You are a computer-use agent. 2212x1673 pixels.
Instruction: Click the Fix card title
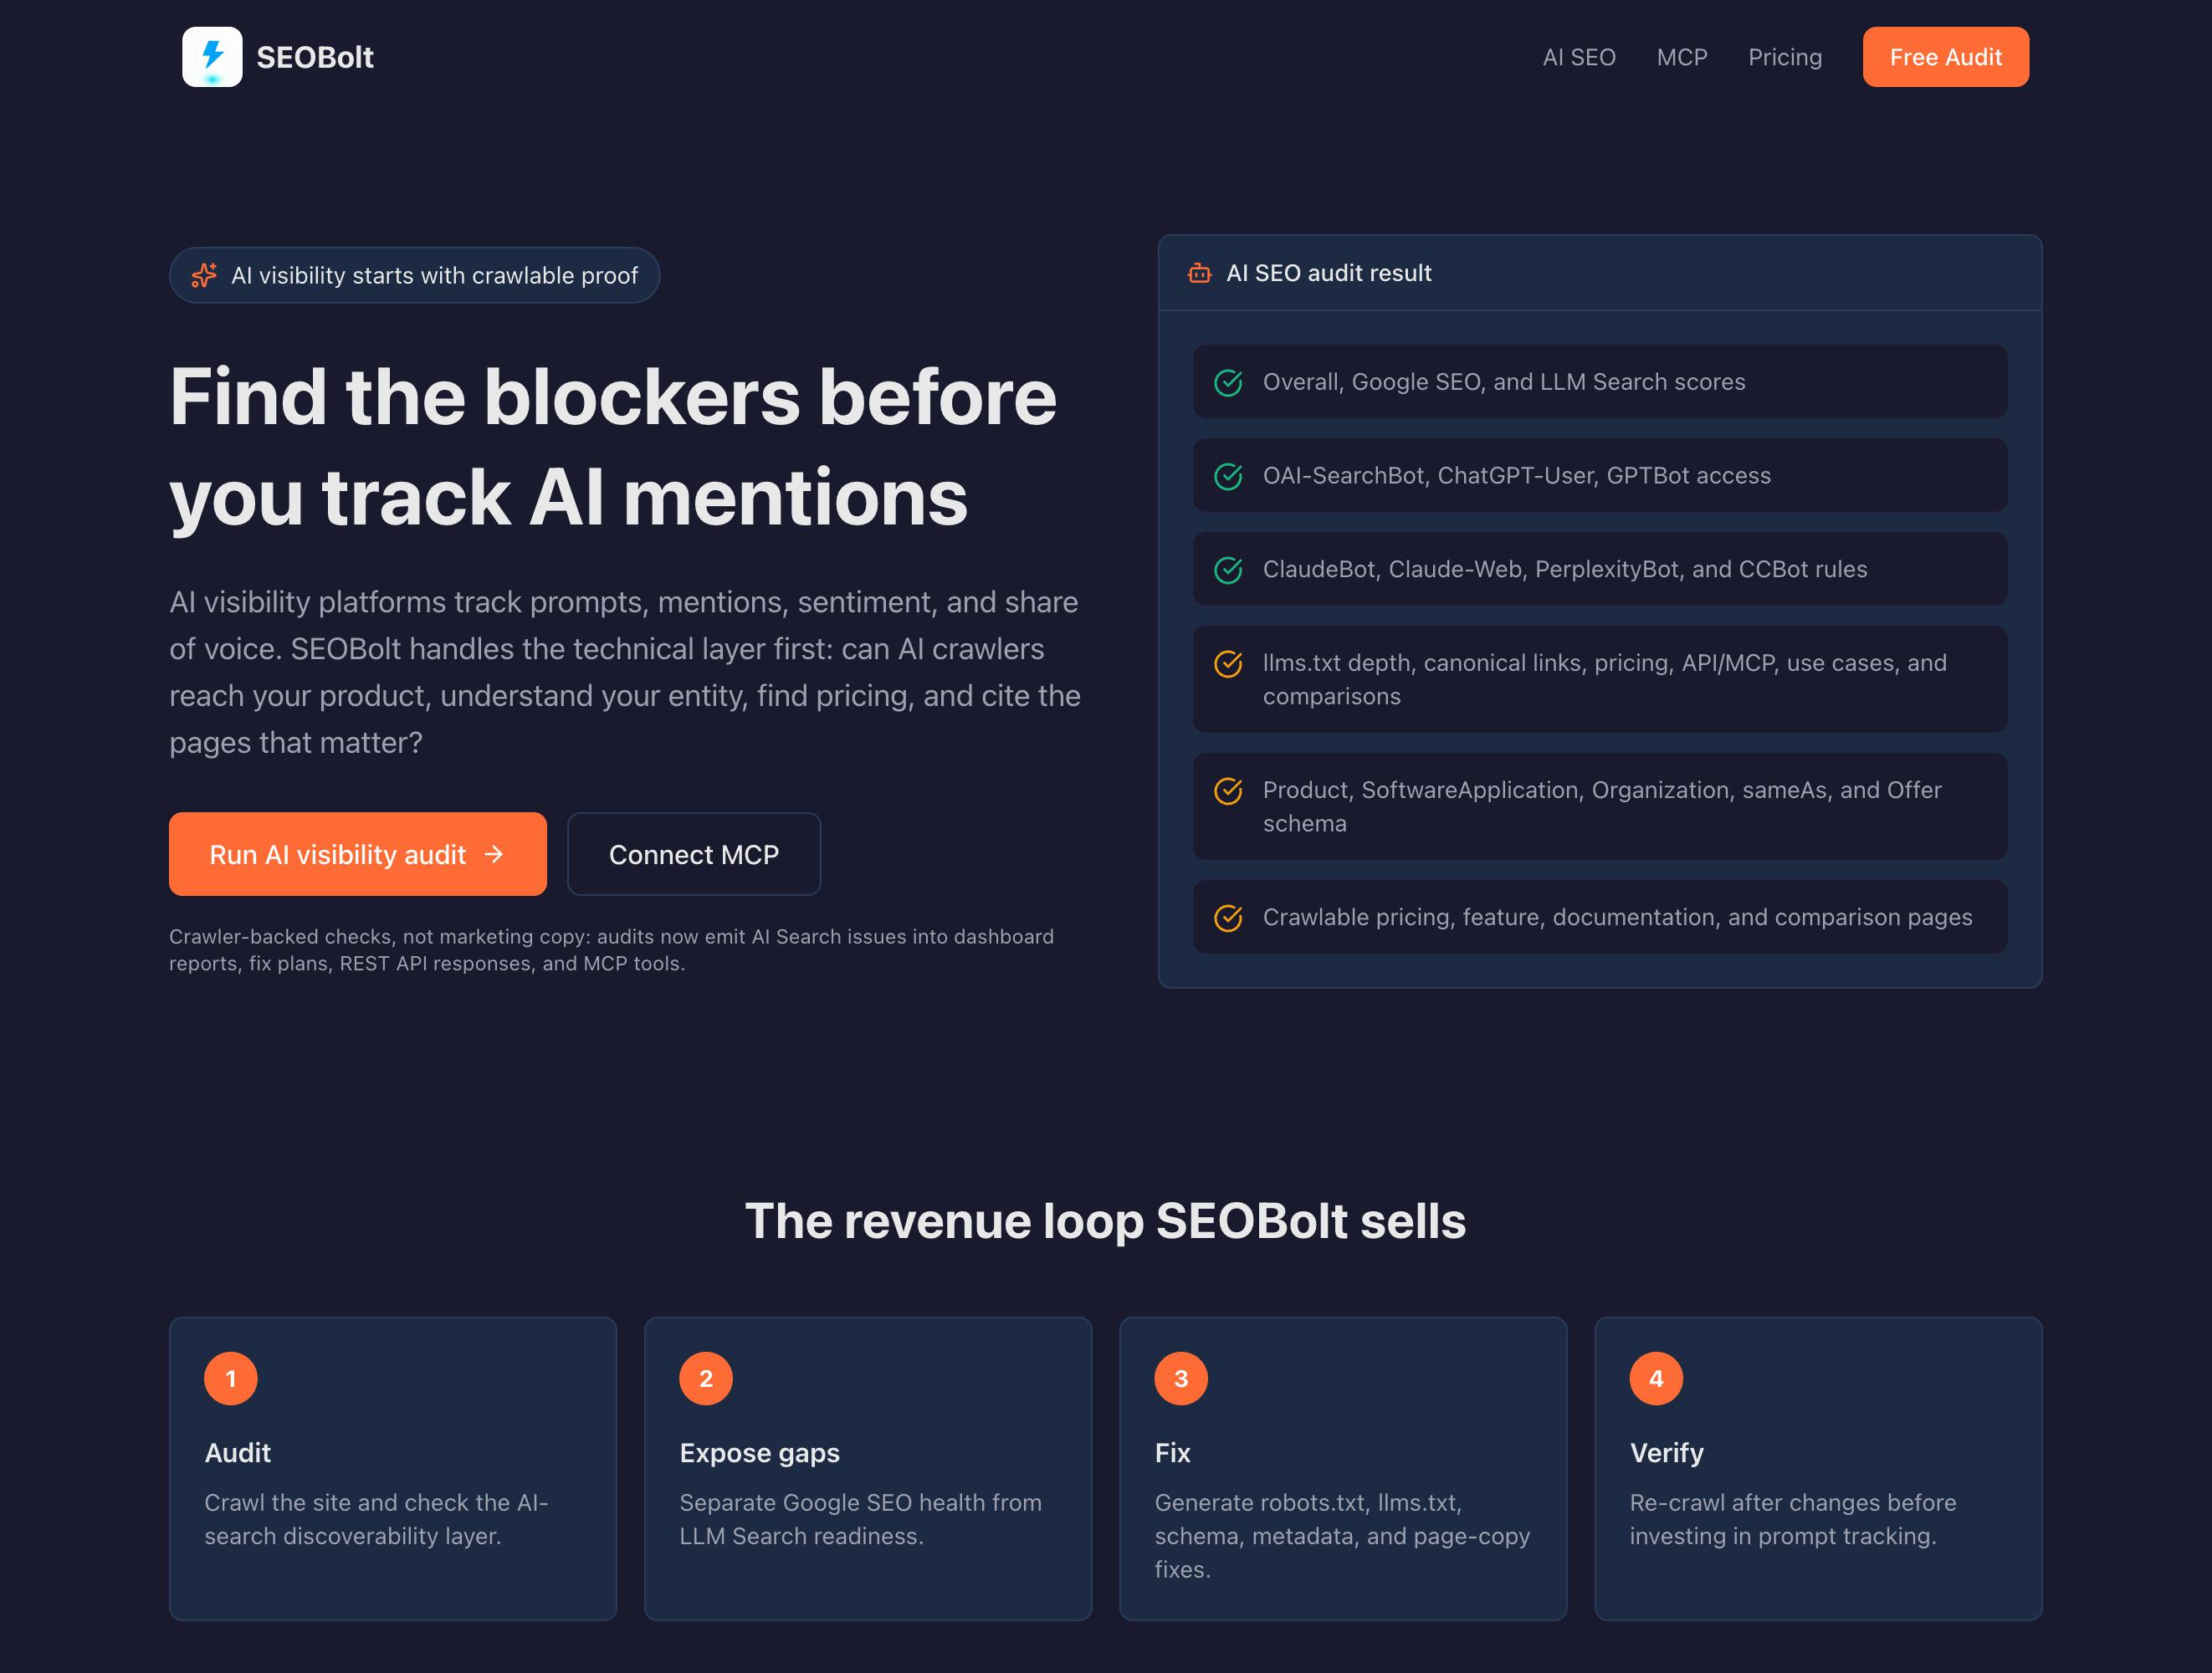pyautogui.click(x=1172, y=1453)
